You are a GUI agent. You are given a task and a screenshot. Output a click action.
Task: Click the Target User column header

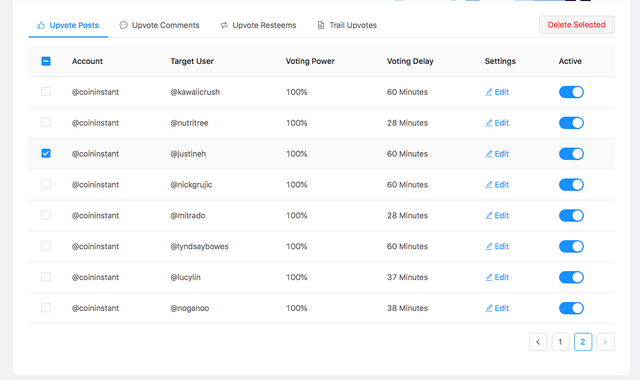pos(192,61)
